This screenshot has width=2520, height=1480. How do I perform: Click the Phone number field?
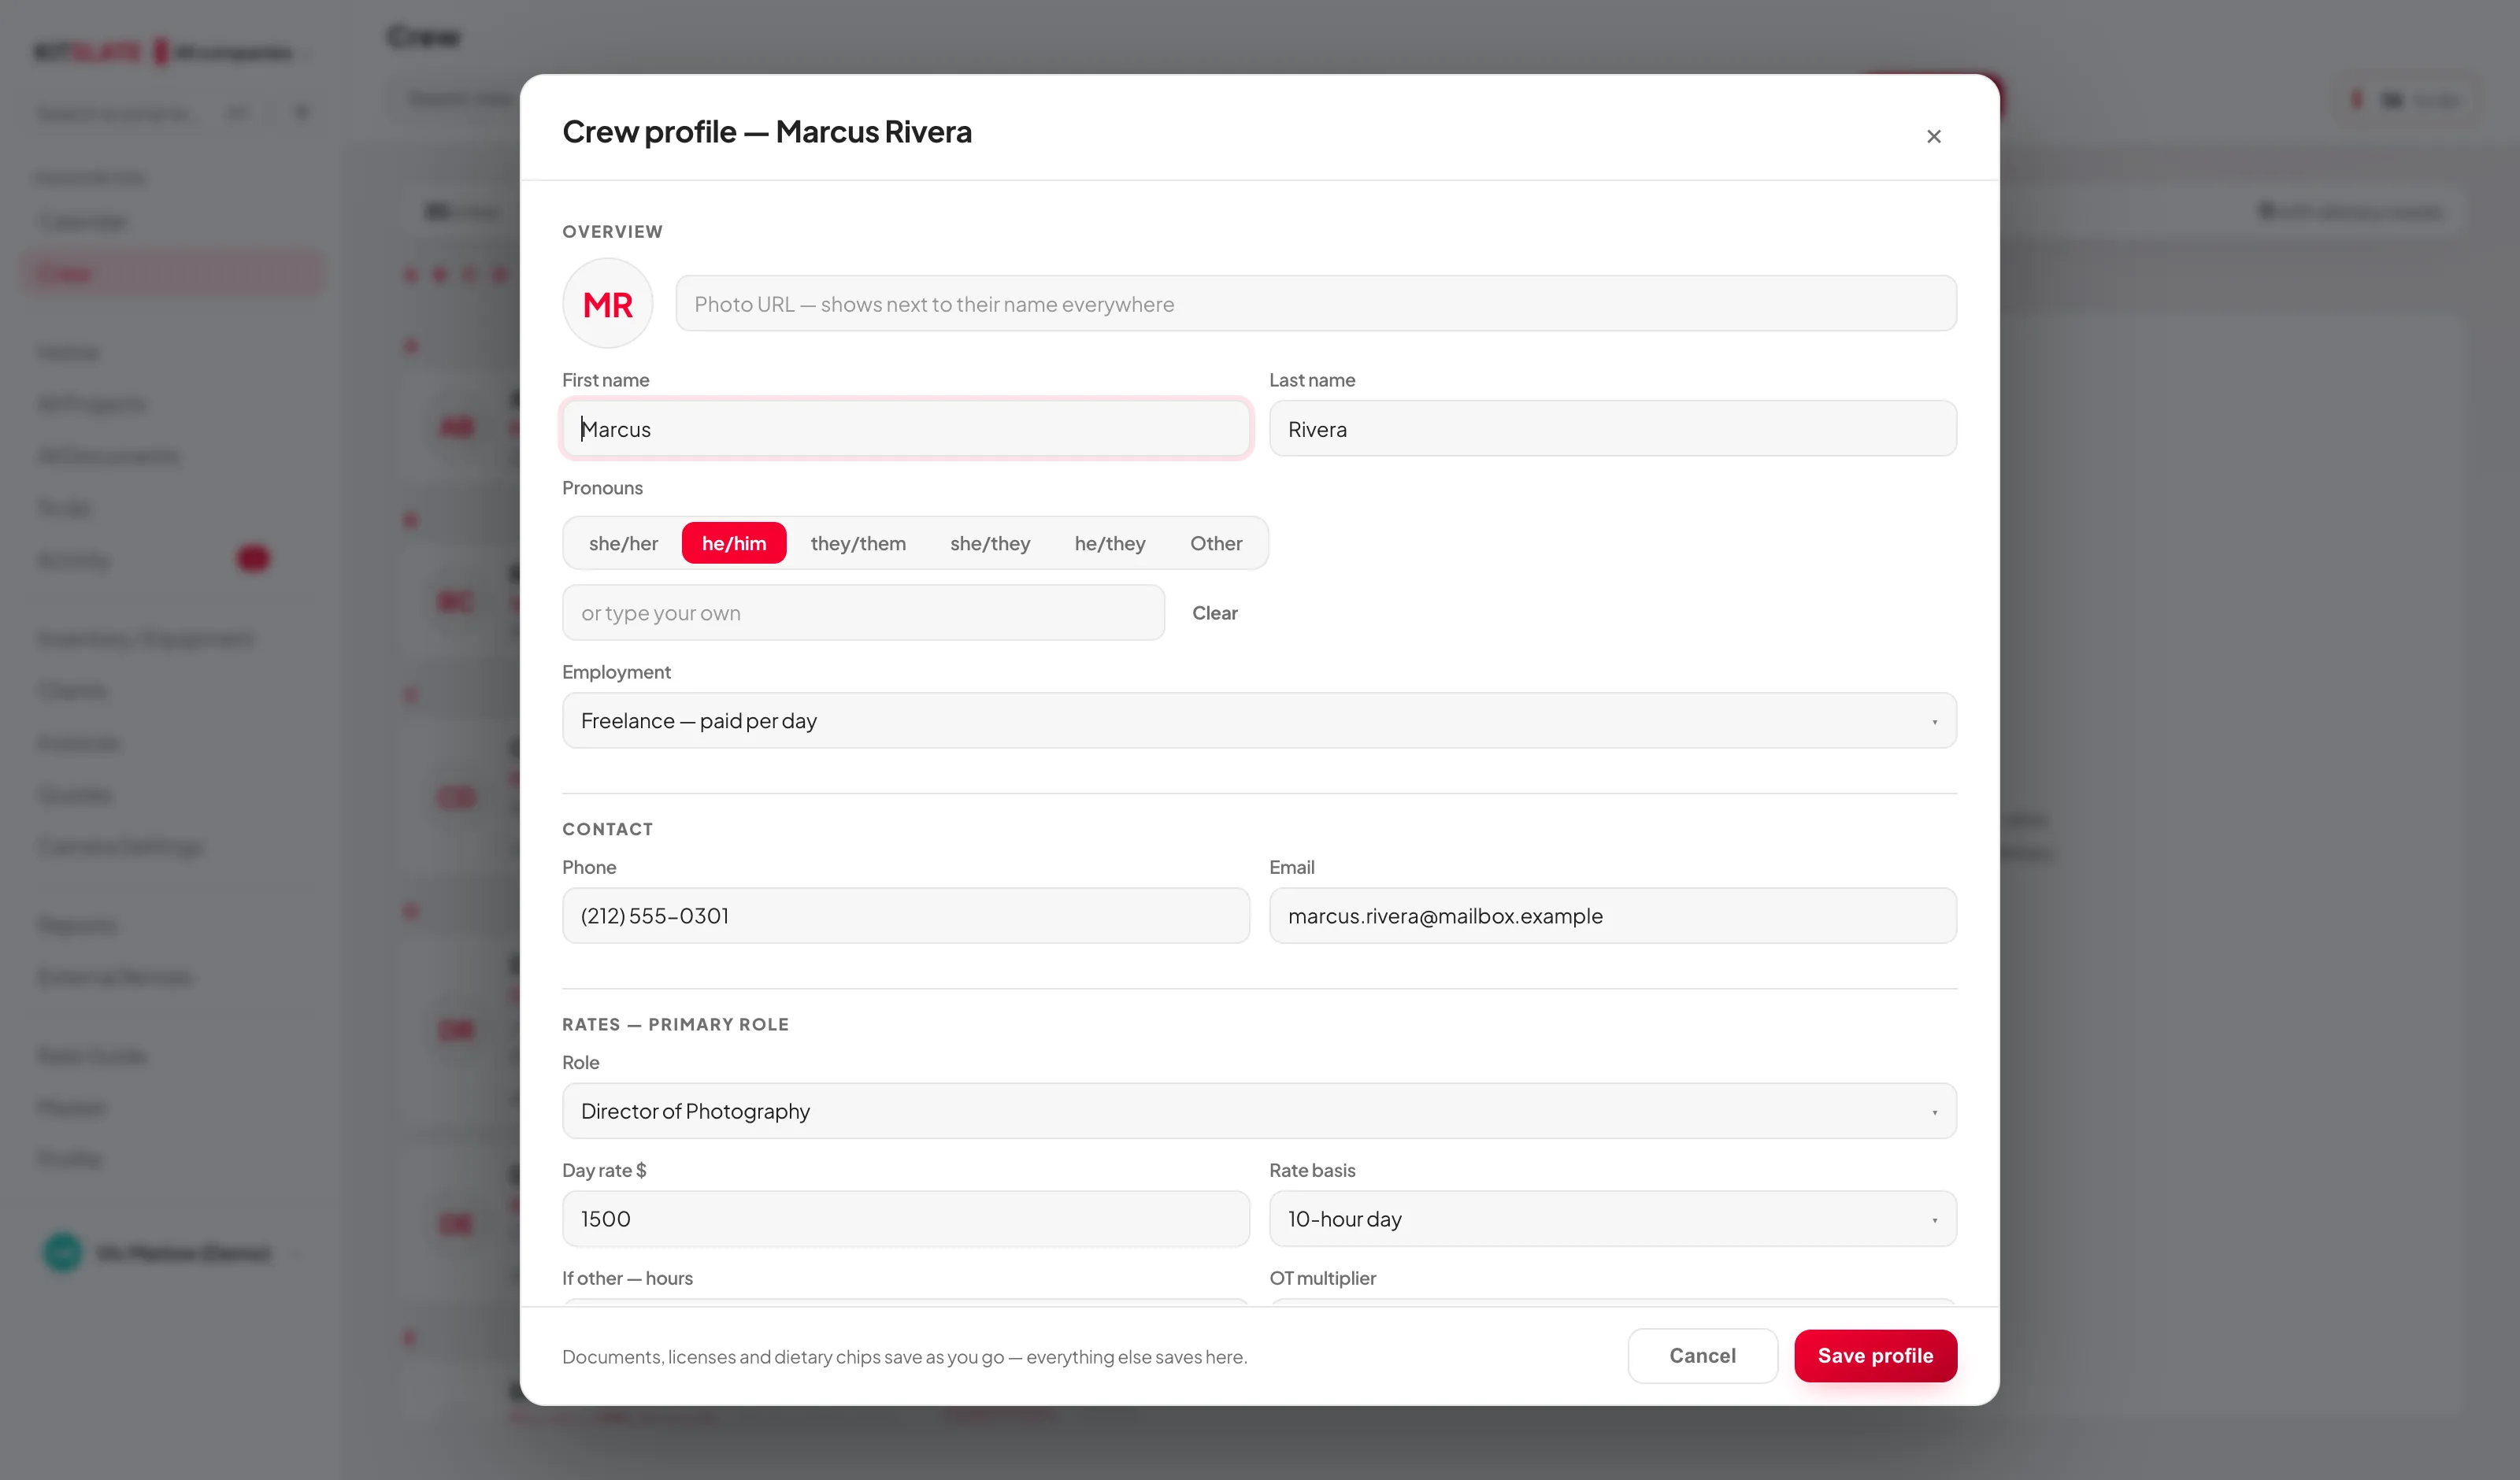906,916
